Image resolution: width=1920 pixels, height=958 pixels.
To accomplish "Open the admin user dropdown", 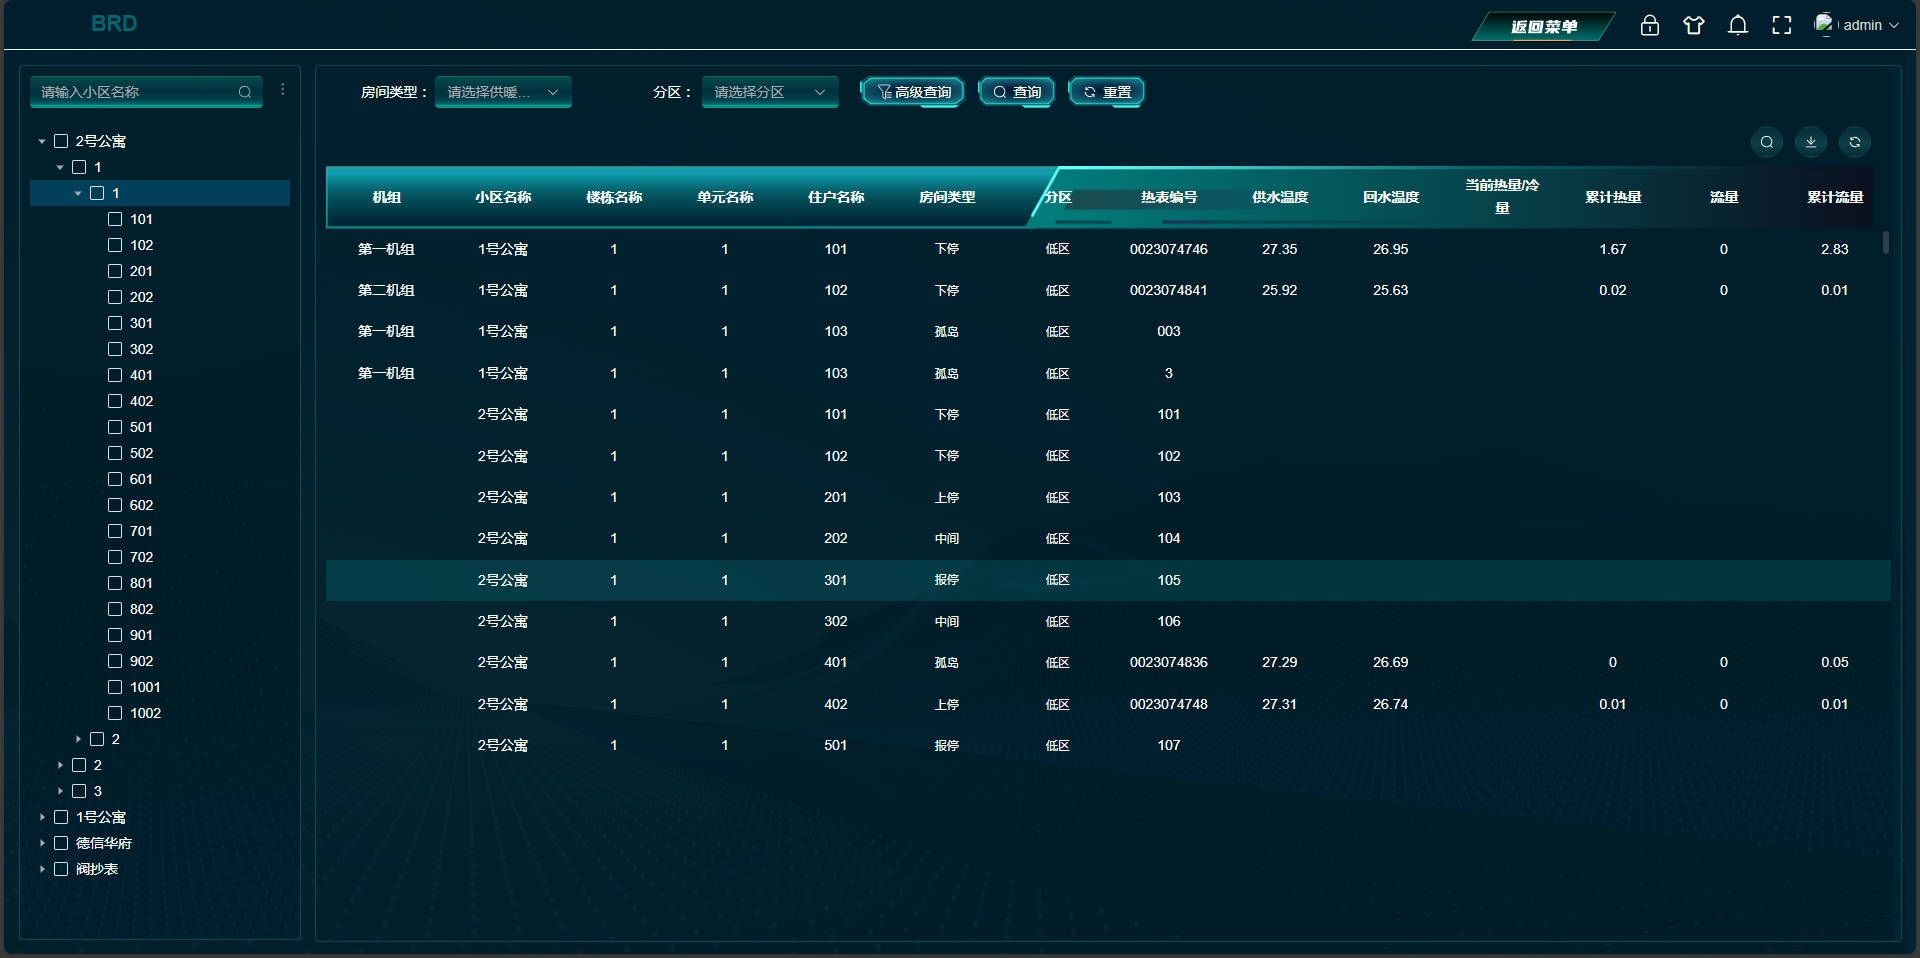I will (x=1858, y=25).
